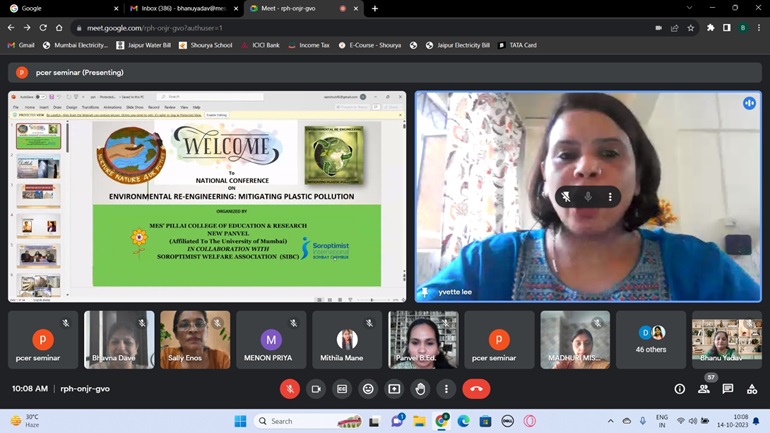Open meeting details info icon
The width and height of the screenshot is (770, 433).
(679, 389)
